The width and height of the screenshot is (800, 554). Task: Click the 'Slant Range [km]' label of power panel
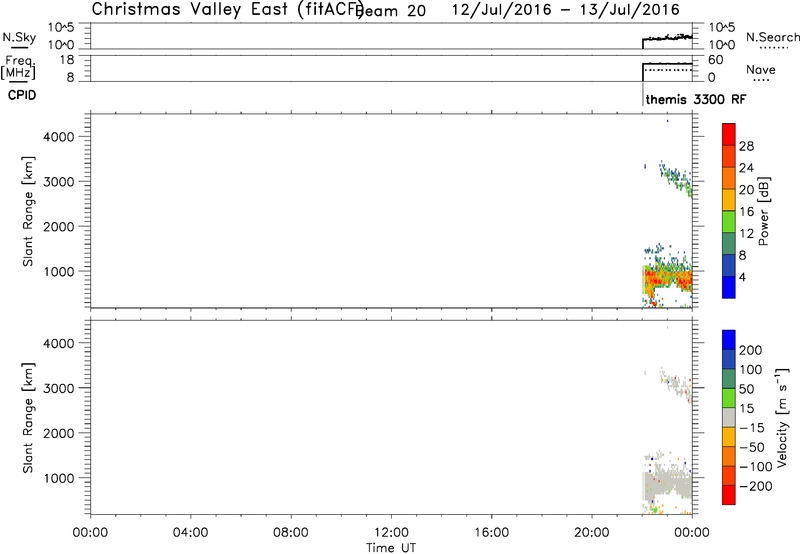click(28, 211)
